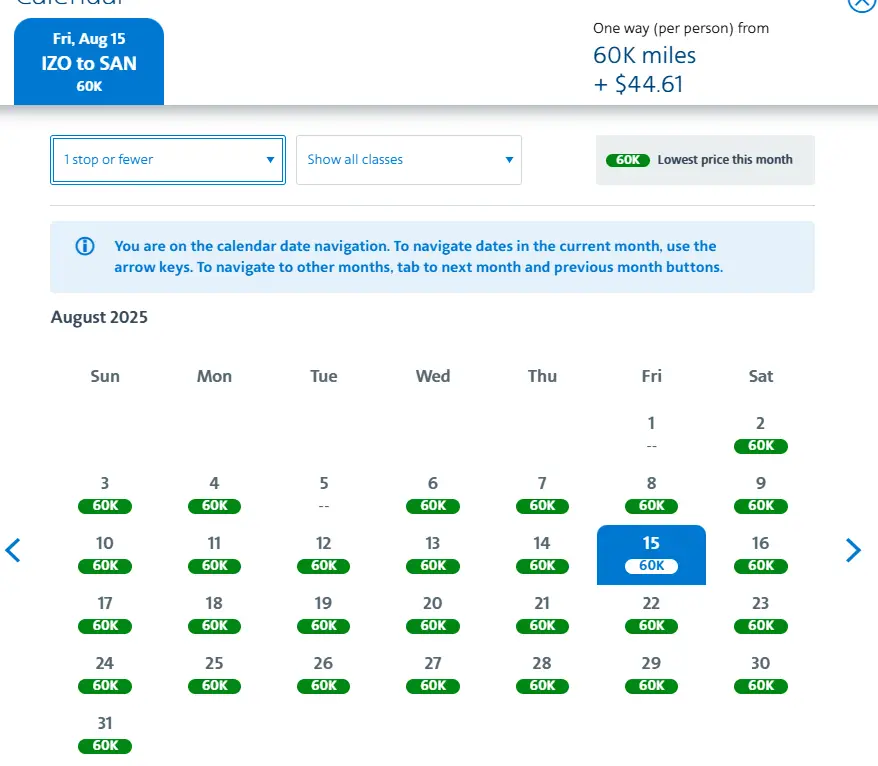Choose August 23 date cell
Image resolution: width=878 pixels, height=766 pixels.
[761, 613]
